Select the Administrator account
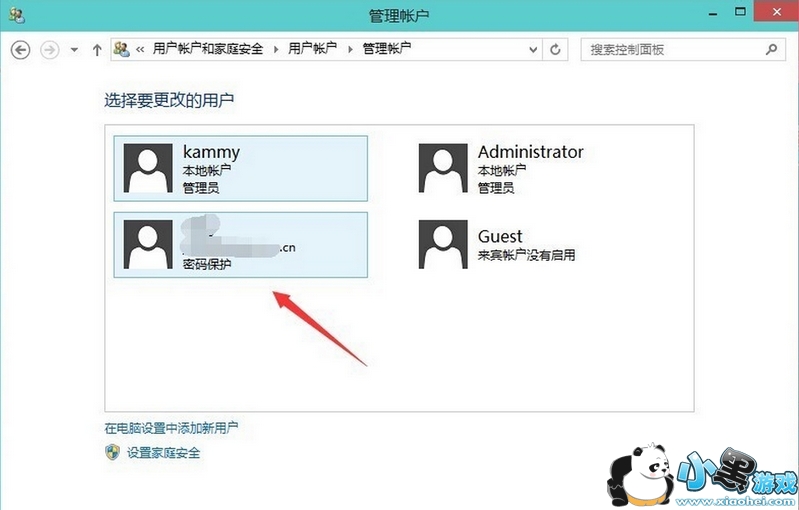This screenshot has width=799, height=510. tap(535, 169)
